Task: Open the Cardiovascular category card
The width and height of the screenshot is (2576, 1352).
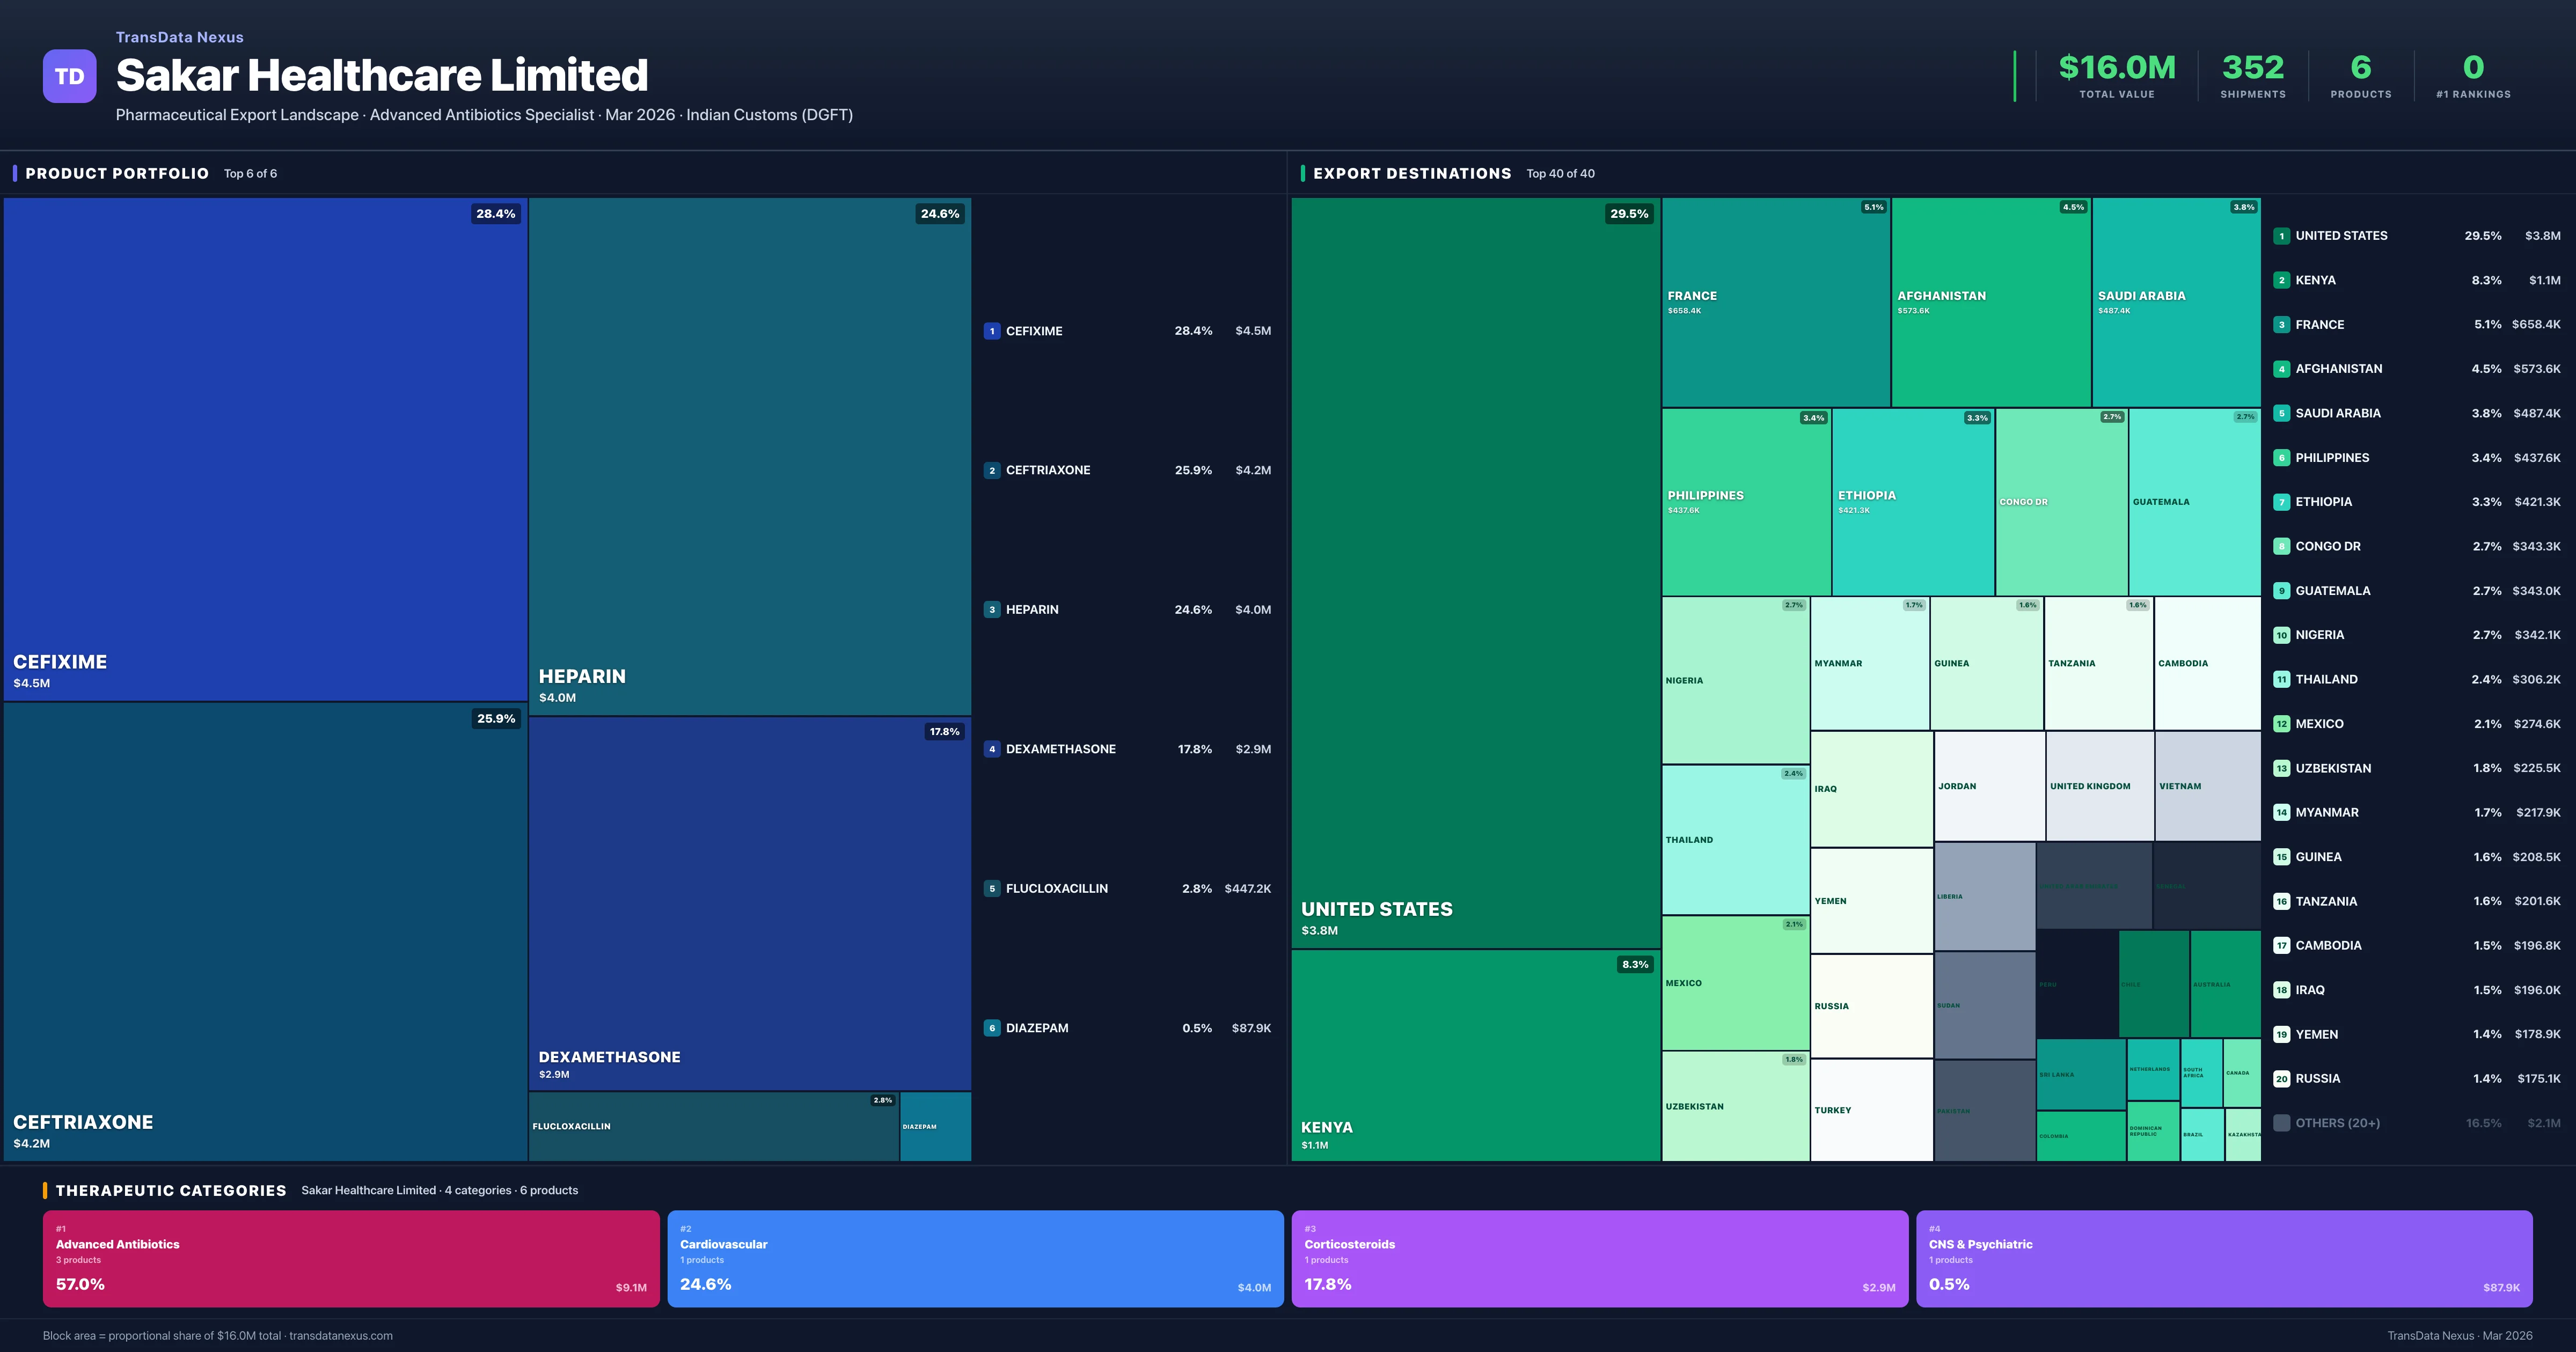Action: tap(975, 1258)
